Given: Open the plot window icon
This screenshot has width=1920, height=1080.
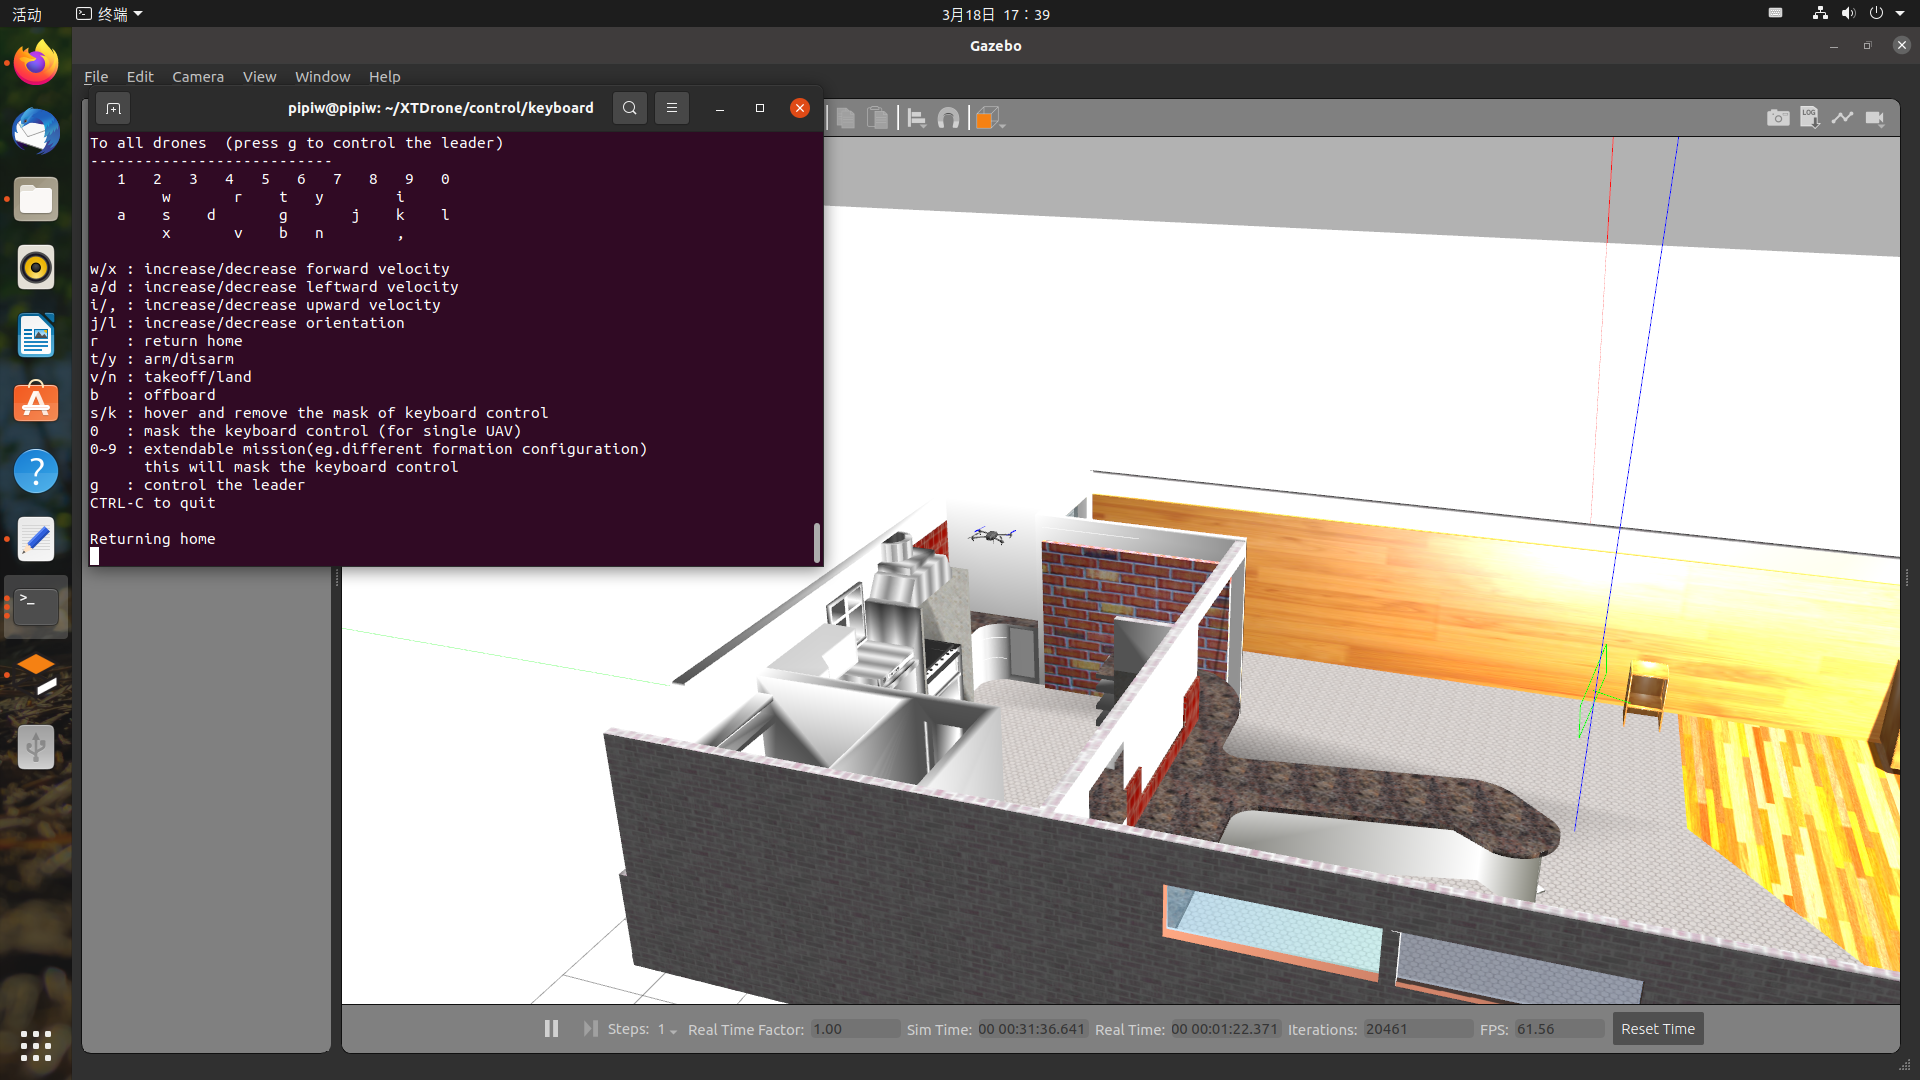Looking at the screenshot, I should 1842,118.
